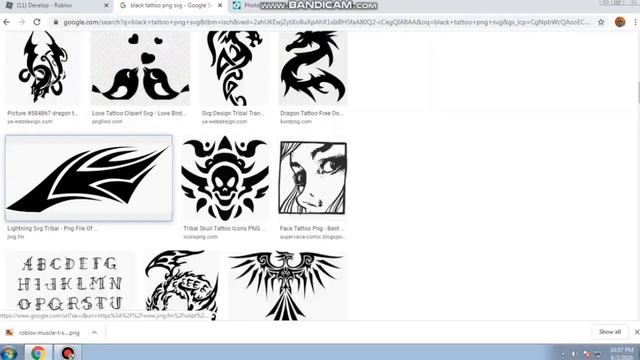Click the Chrome icon in the taskbar
The height and width of the screenshot is (360, 640).
coord(38,353)
